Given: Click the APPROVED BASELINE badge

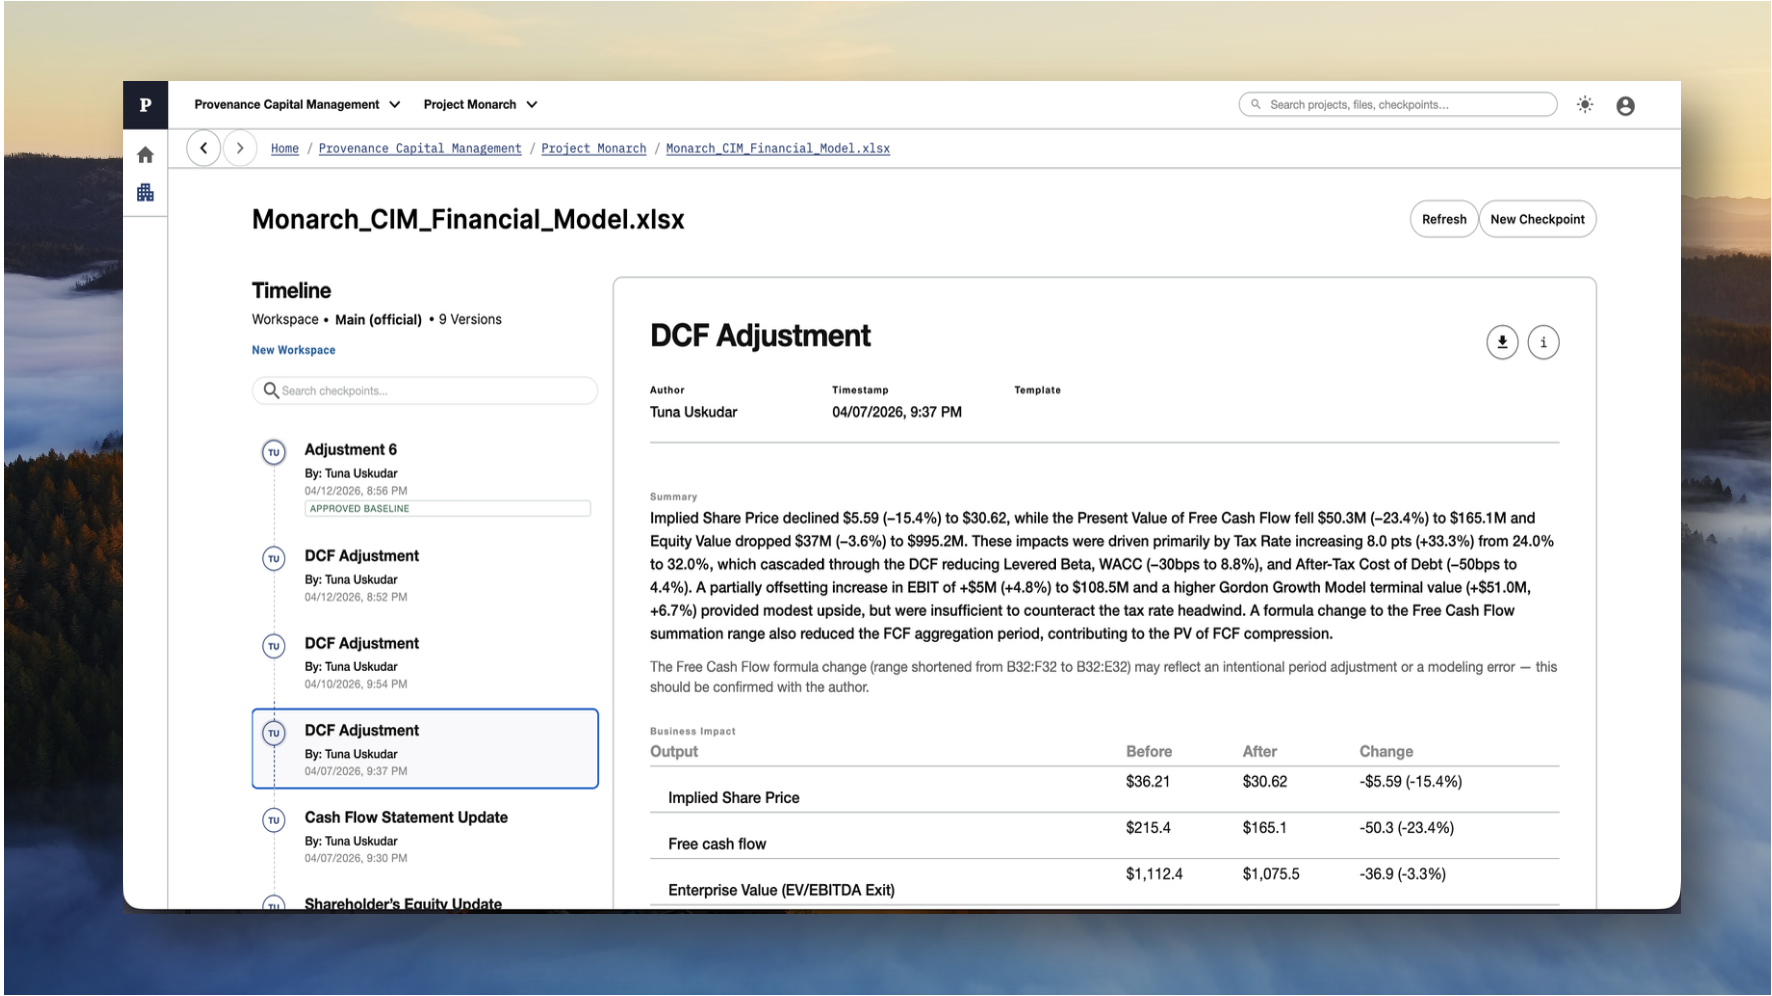Looking at the screenshot, I should [447, 508].
